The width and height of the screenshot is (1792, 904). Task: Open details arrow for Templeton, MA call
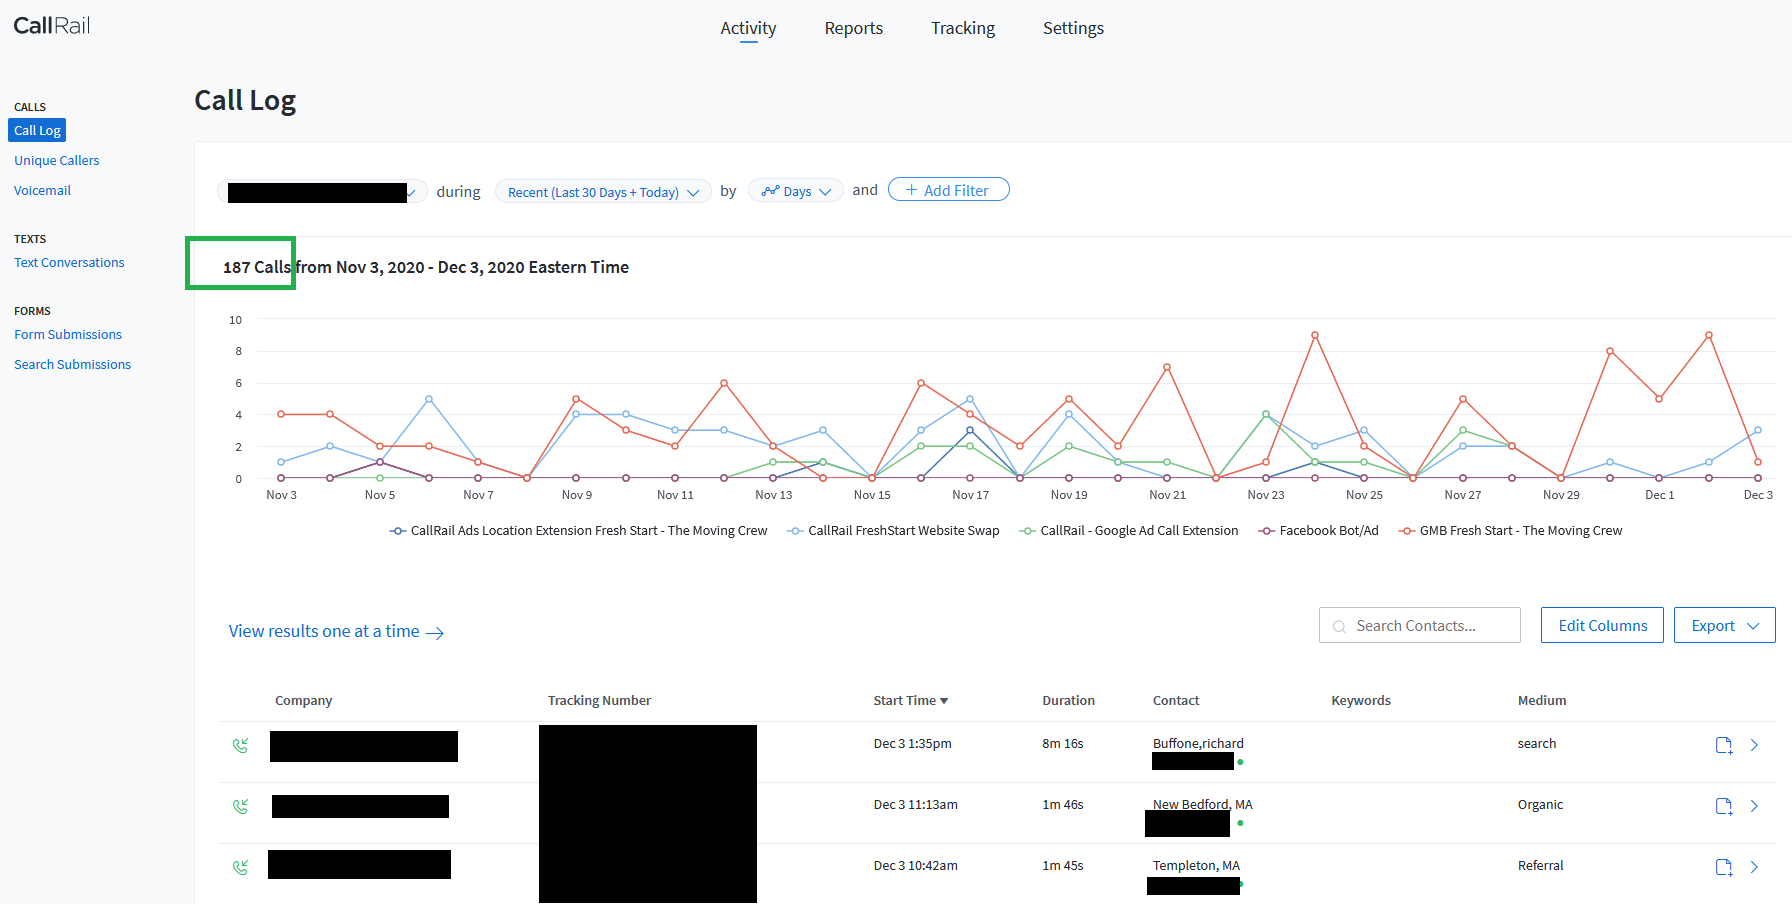coord(1754,868)
